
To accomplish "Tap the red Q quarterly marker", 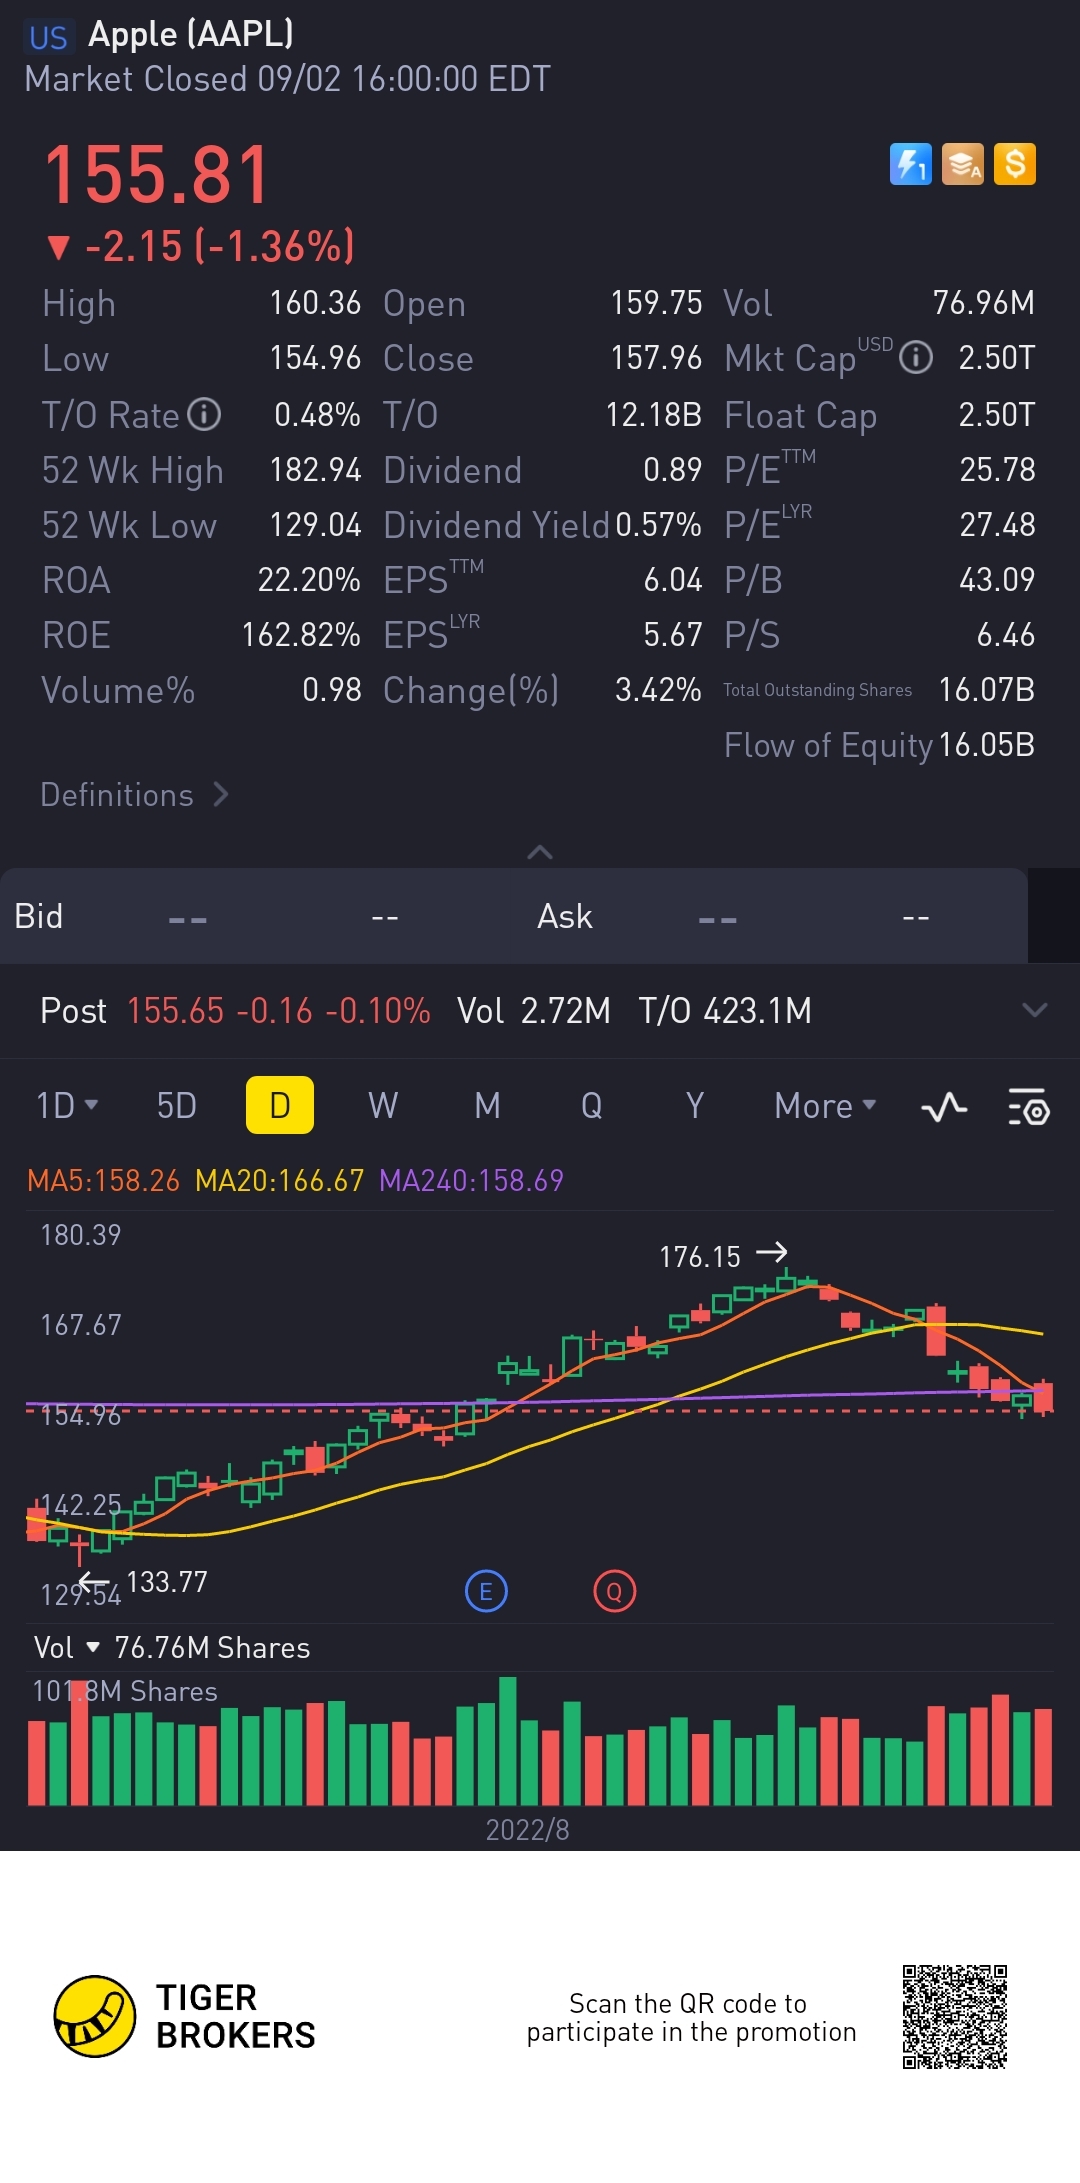I will [614, 1591].
